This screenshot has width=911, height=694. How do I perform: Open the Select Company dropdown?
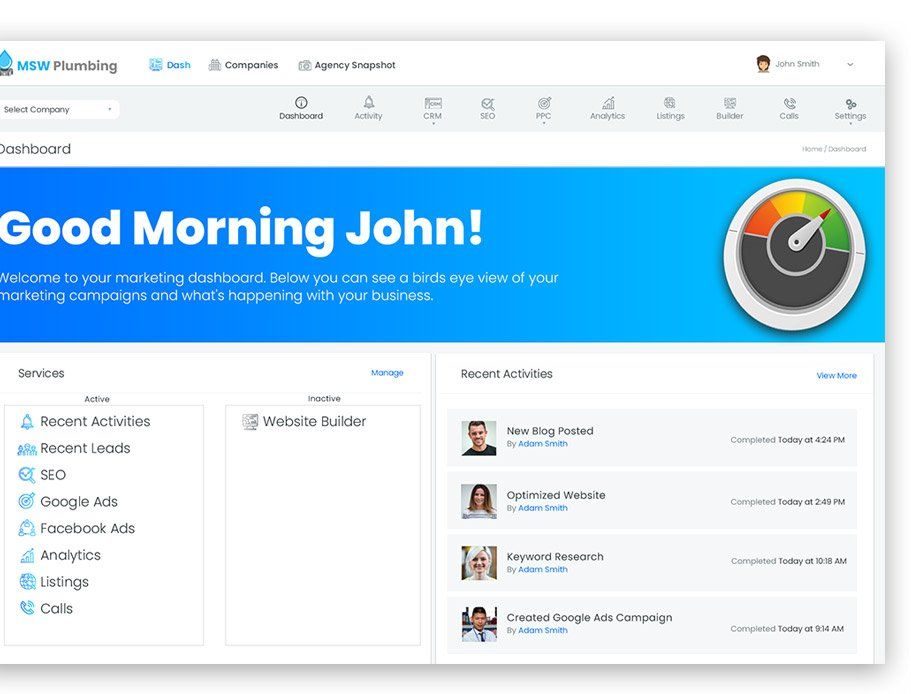click(x=58, y=109)
